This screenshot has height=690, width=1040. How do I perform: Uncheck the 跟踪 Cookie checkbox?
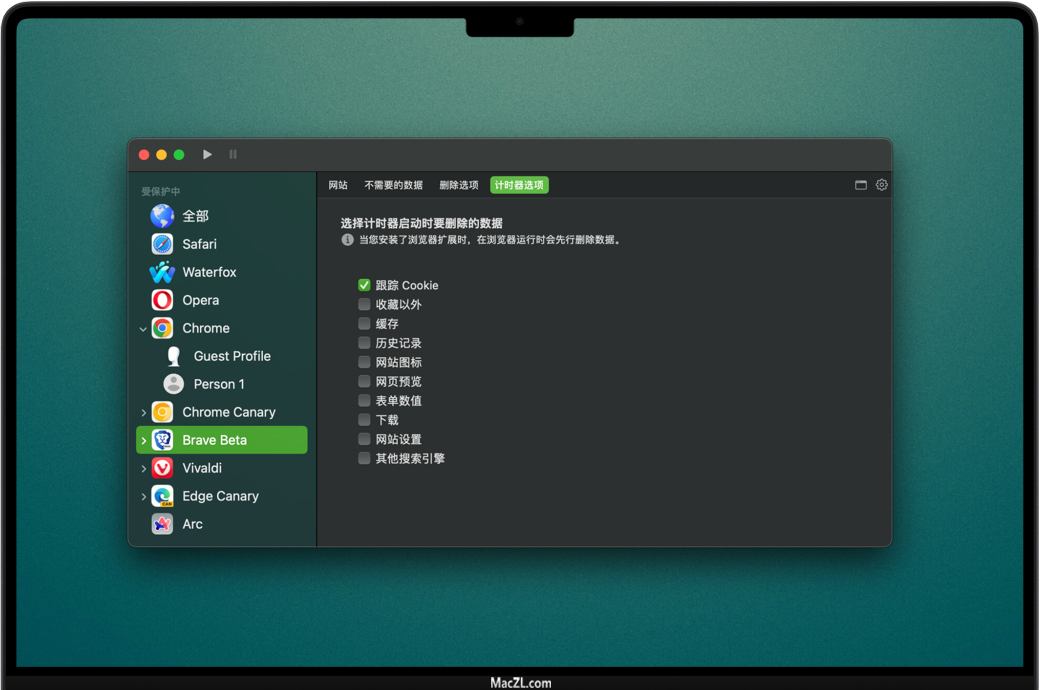point(364,285)
